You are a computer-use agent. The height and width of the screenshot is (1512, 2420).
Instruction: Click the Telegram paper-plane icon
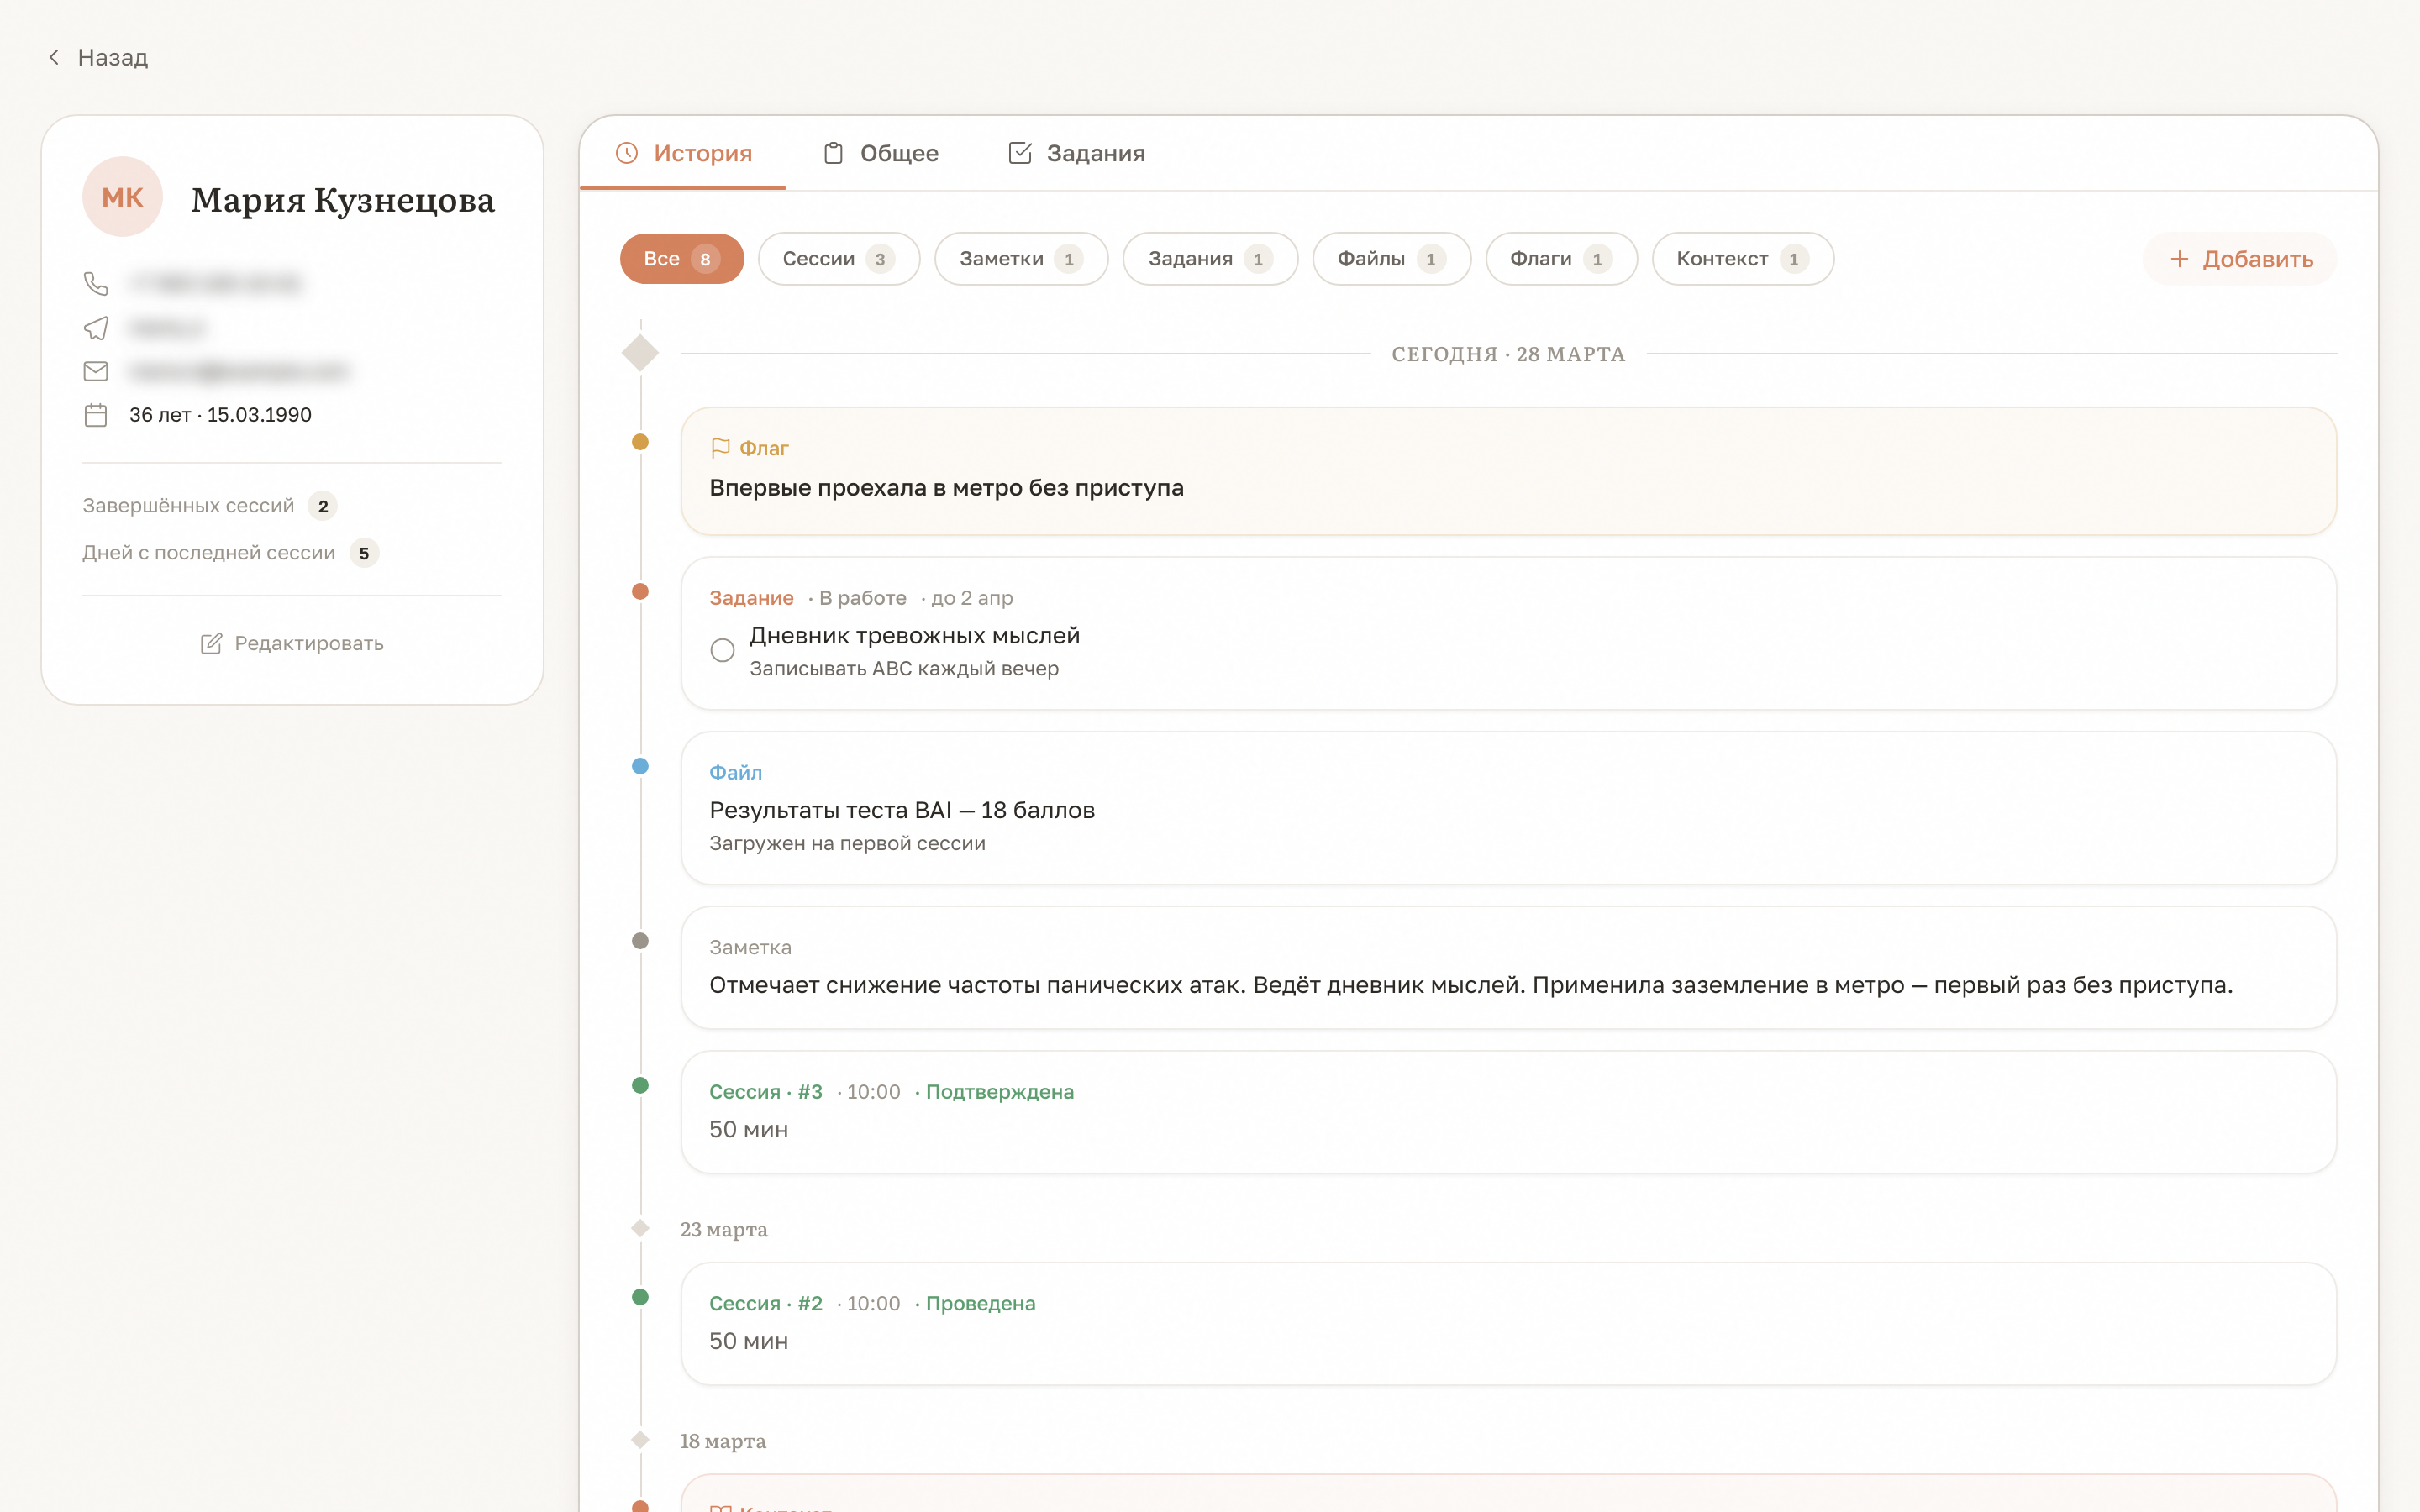[x=96, y=328]
